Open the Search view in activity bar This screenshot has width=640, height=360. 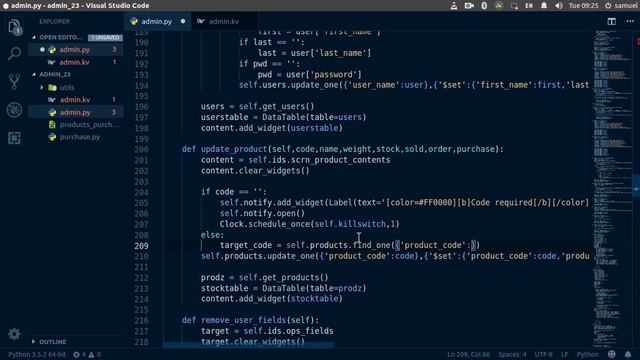(x=14, y=54)
